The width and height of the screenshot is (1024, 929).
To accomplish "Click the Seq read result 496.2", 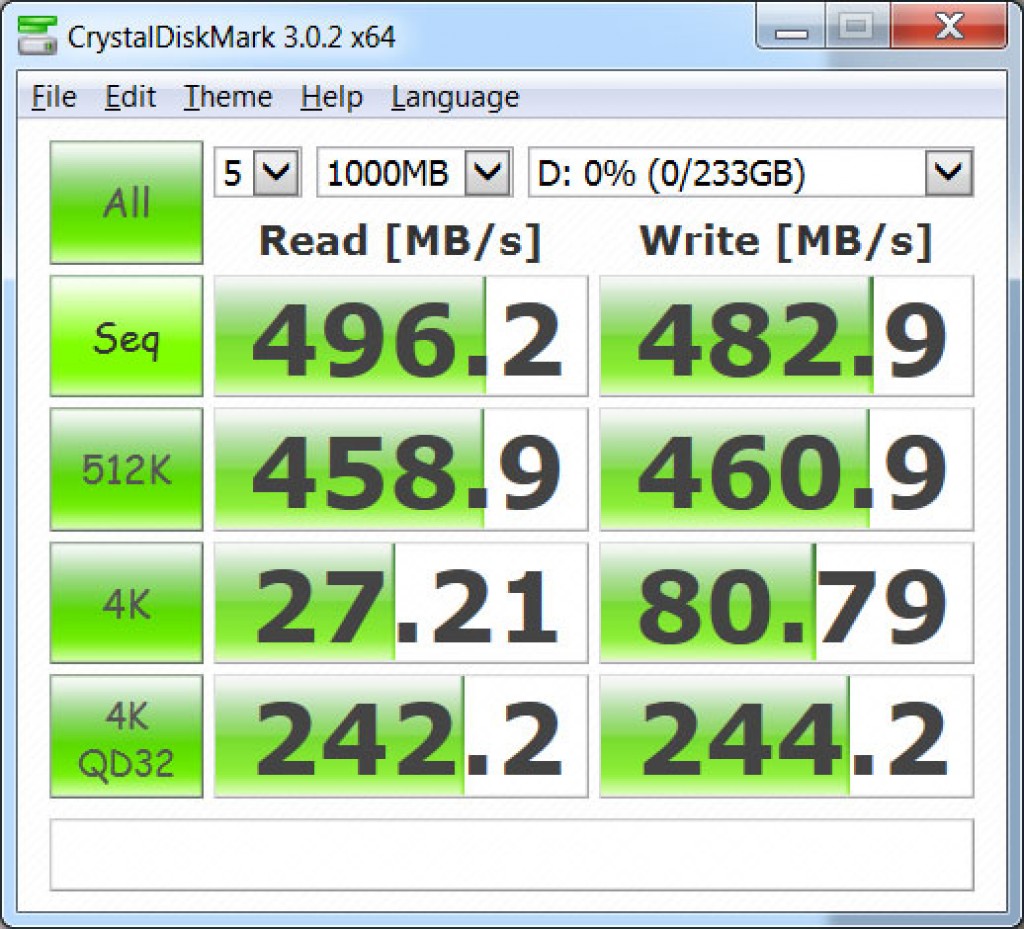I will [401, 336].
